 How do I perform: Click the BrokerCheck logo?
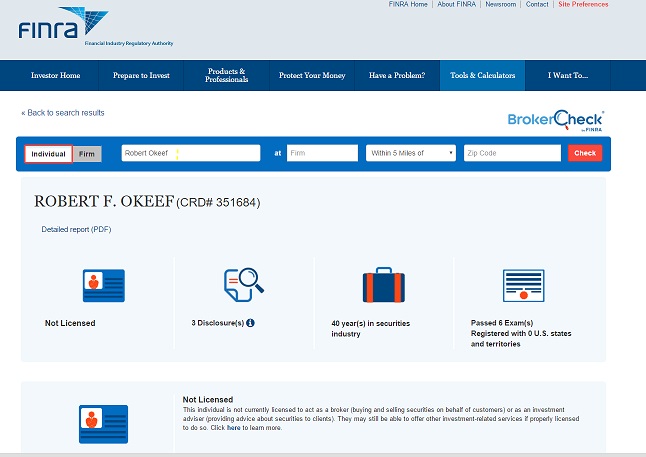[x=556, y=120]
